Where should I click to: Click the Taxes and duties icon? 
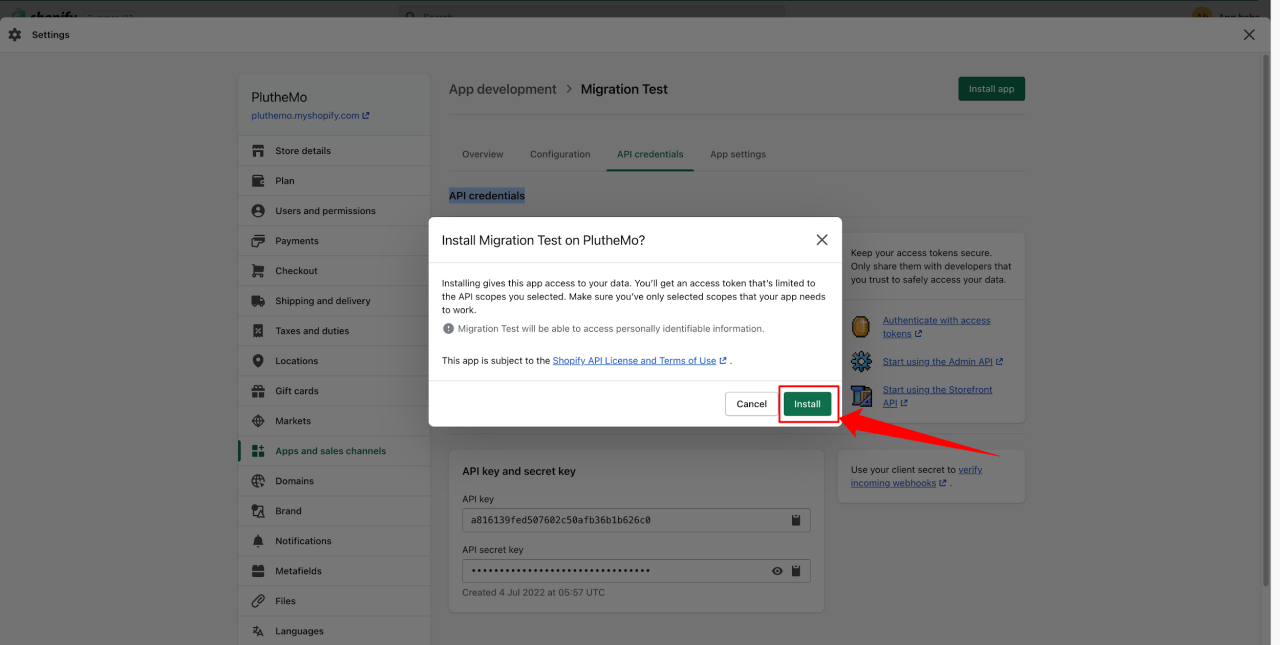click(258, 331)
